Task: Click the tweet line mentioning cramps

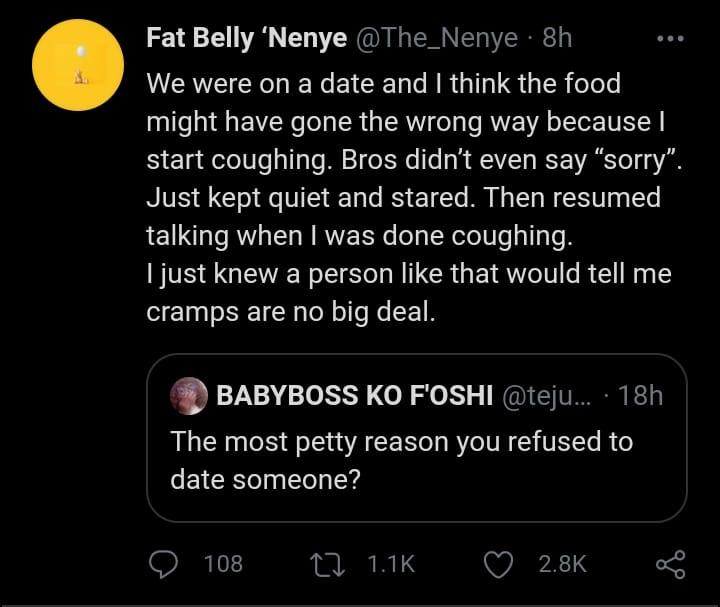Action: (291, 312)
